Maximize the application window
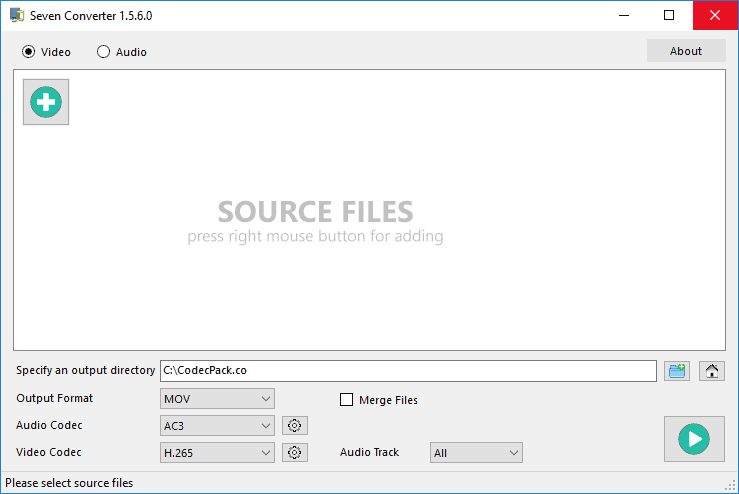Image resolution: width=739 pixels, height=494 pixels. pos(669,16)
